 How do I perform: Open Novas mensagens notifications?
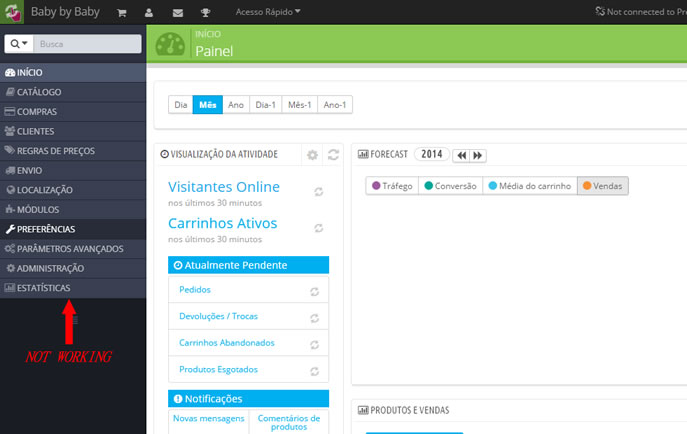pos(209,418)
